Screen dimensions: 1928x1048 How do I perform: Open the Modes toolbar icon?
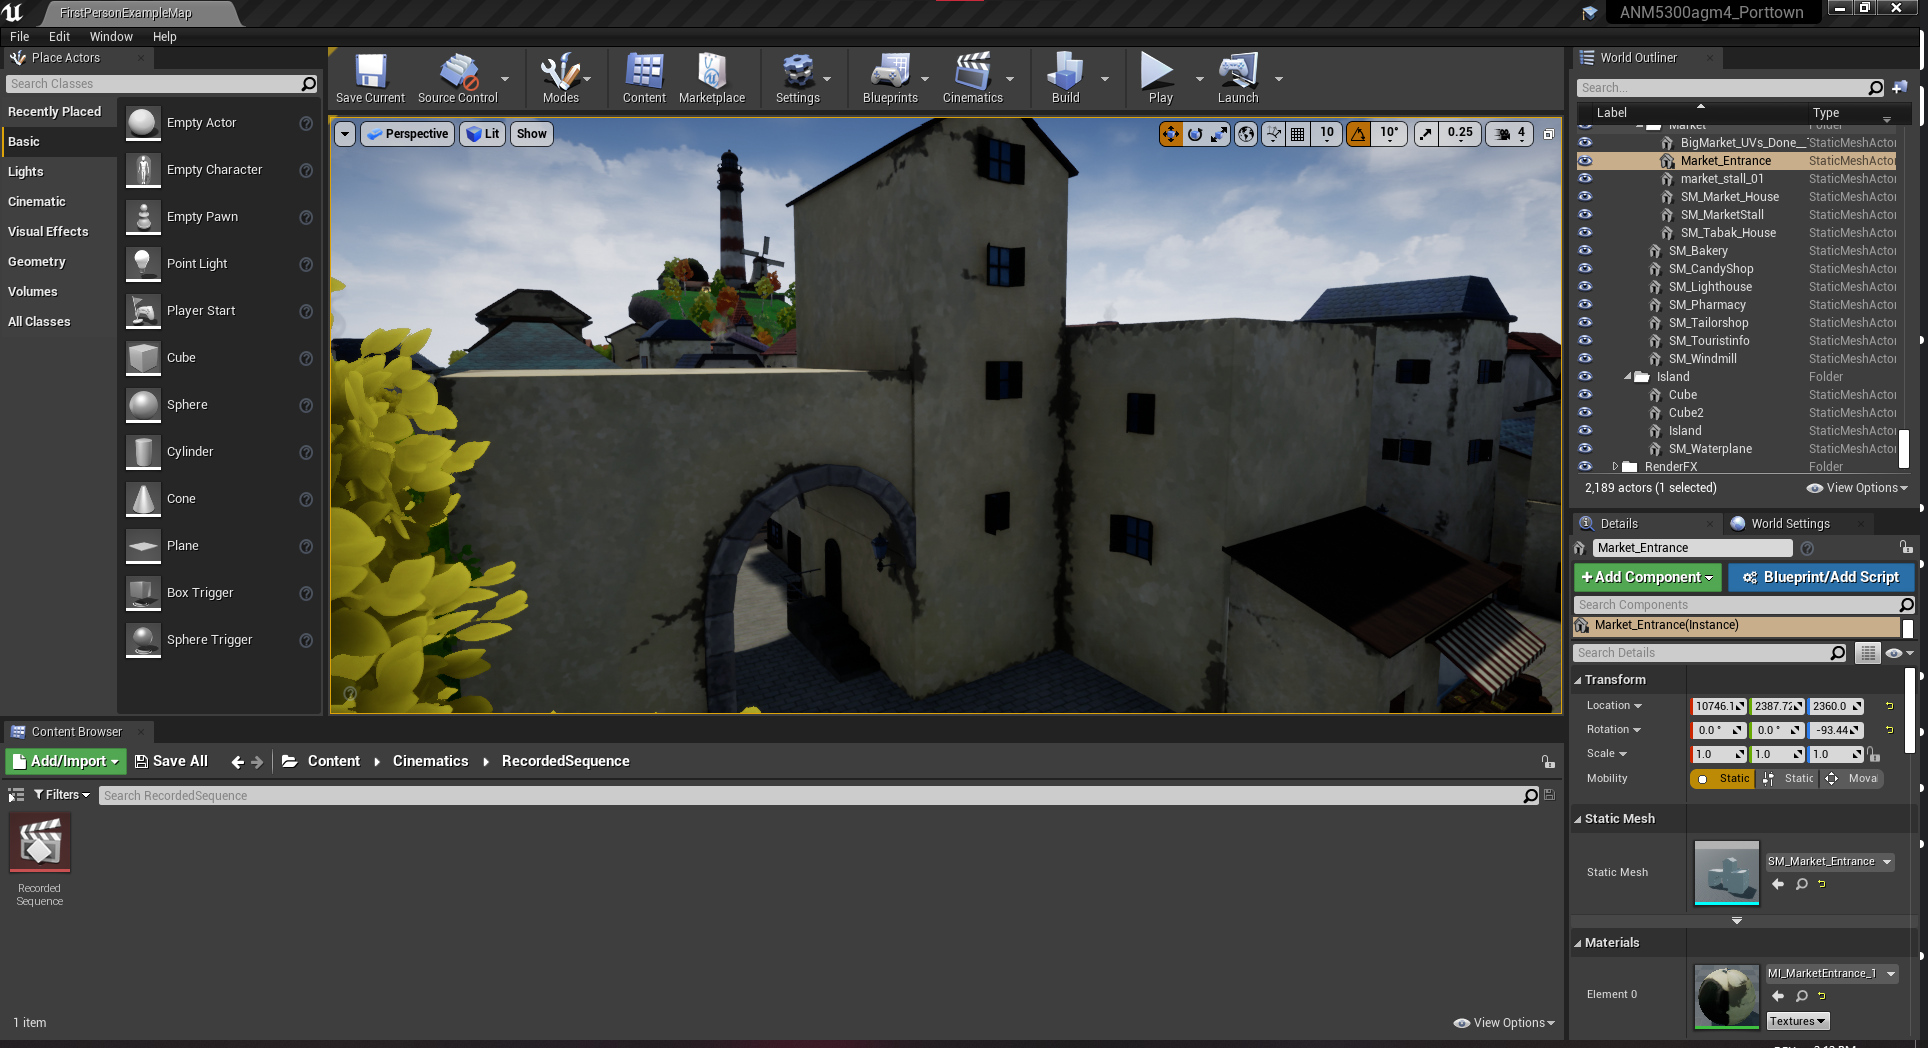(x=560, y=78)
